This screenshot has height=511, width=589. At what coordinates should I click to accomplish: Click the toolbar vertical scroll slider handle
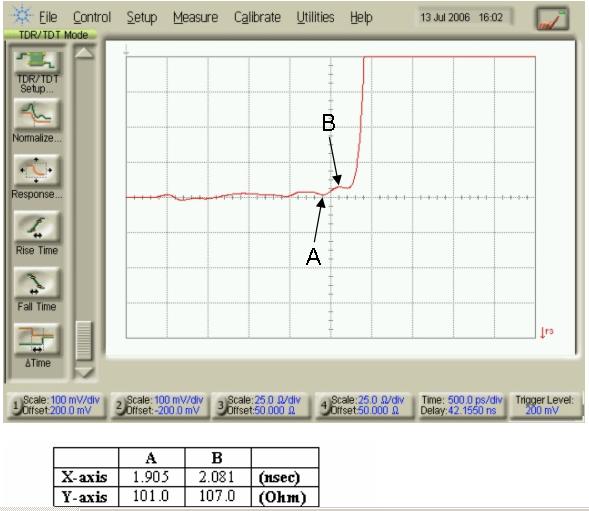click(x=84, y=340)
